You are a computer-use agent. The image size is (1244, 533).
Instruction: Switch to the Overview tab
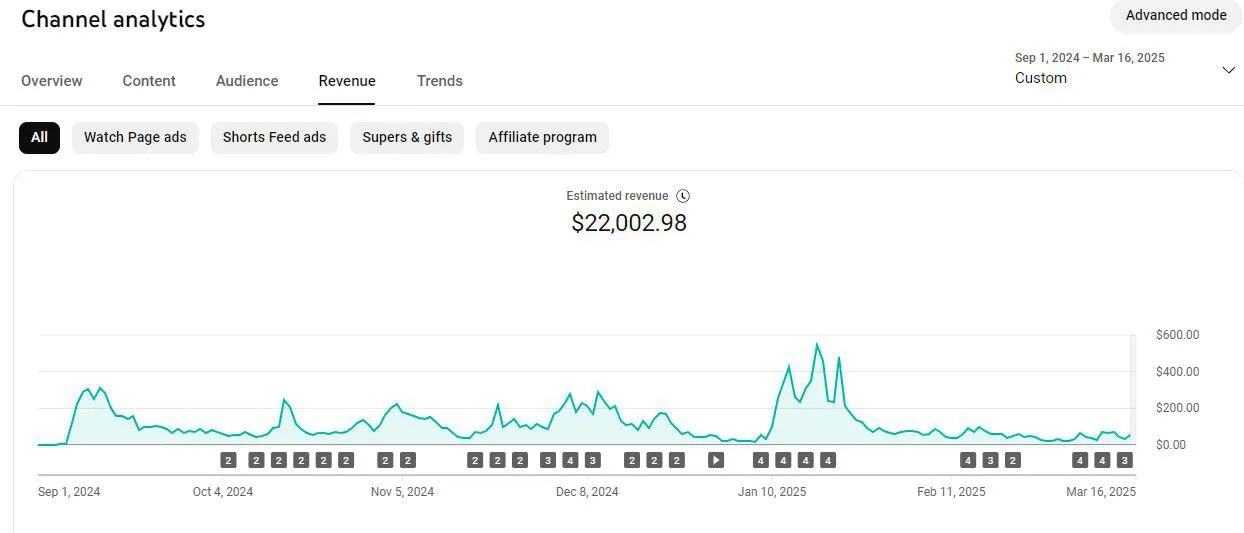click(52, 81)
